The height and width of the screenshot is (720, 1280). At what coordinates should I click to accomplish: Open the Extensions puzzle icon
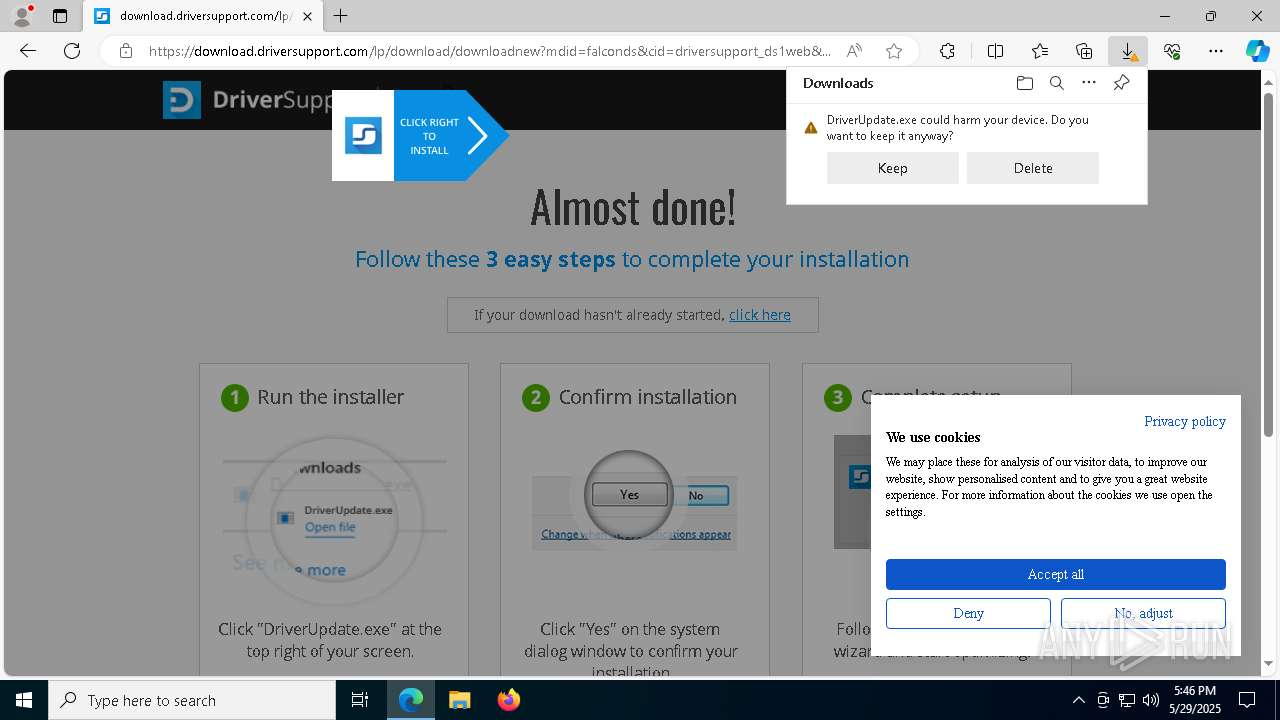coord(947,51)
